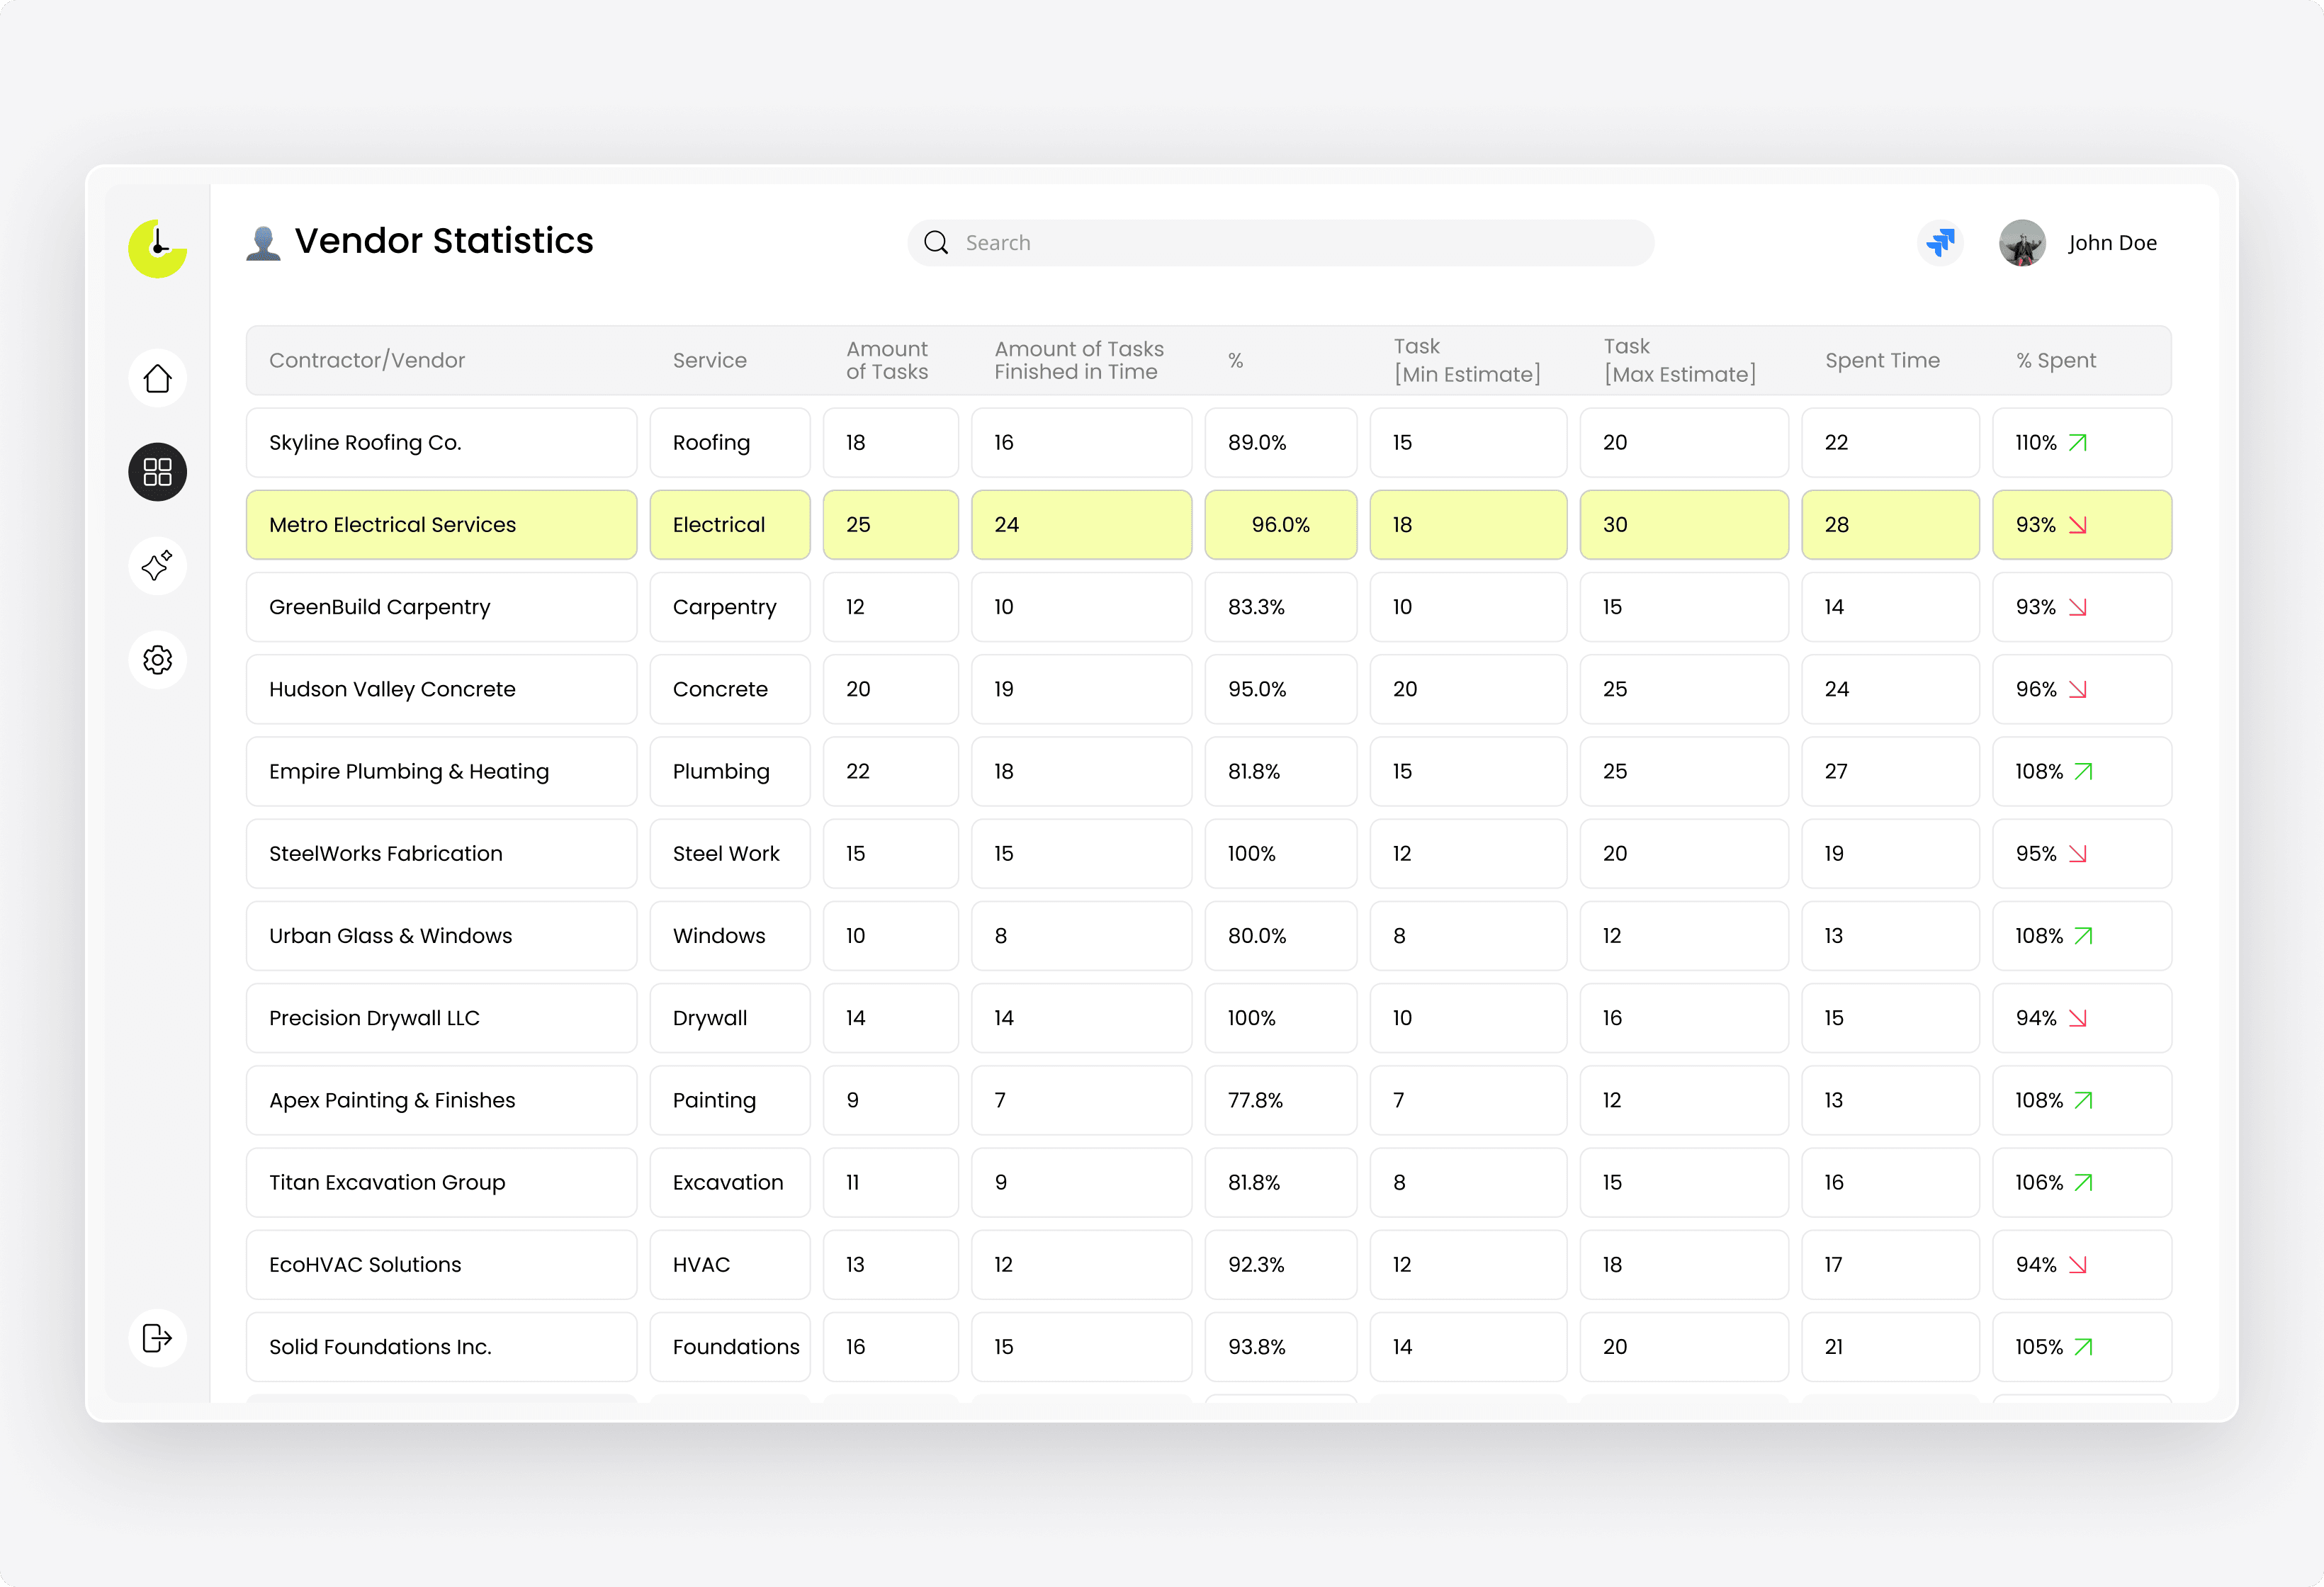This screenshot has height=1587, width=2324.
Task: Click up arrow in Skyline Roofing row
Action: (2078, 442)
